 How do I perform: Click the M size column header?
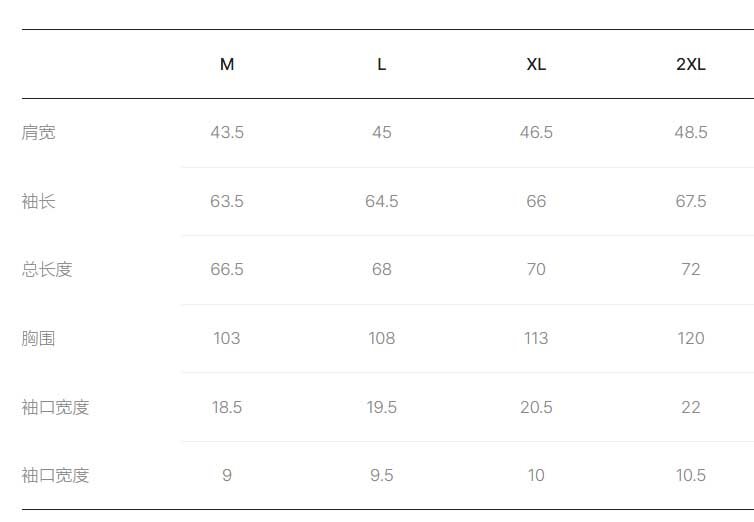click(x=227, y=64)
